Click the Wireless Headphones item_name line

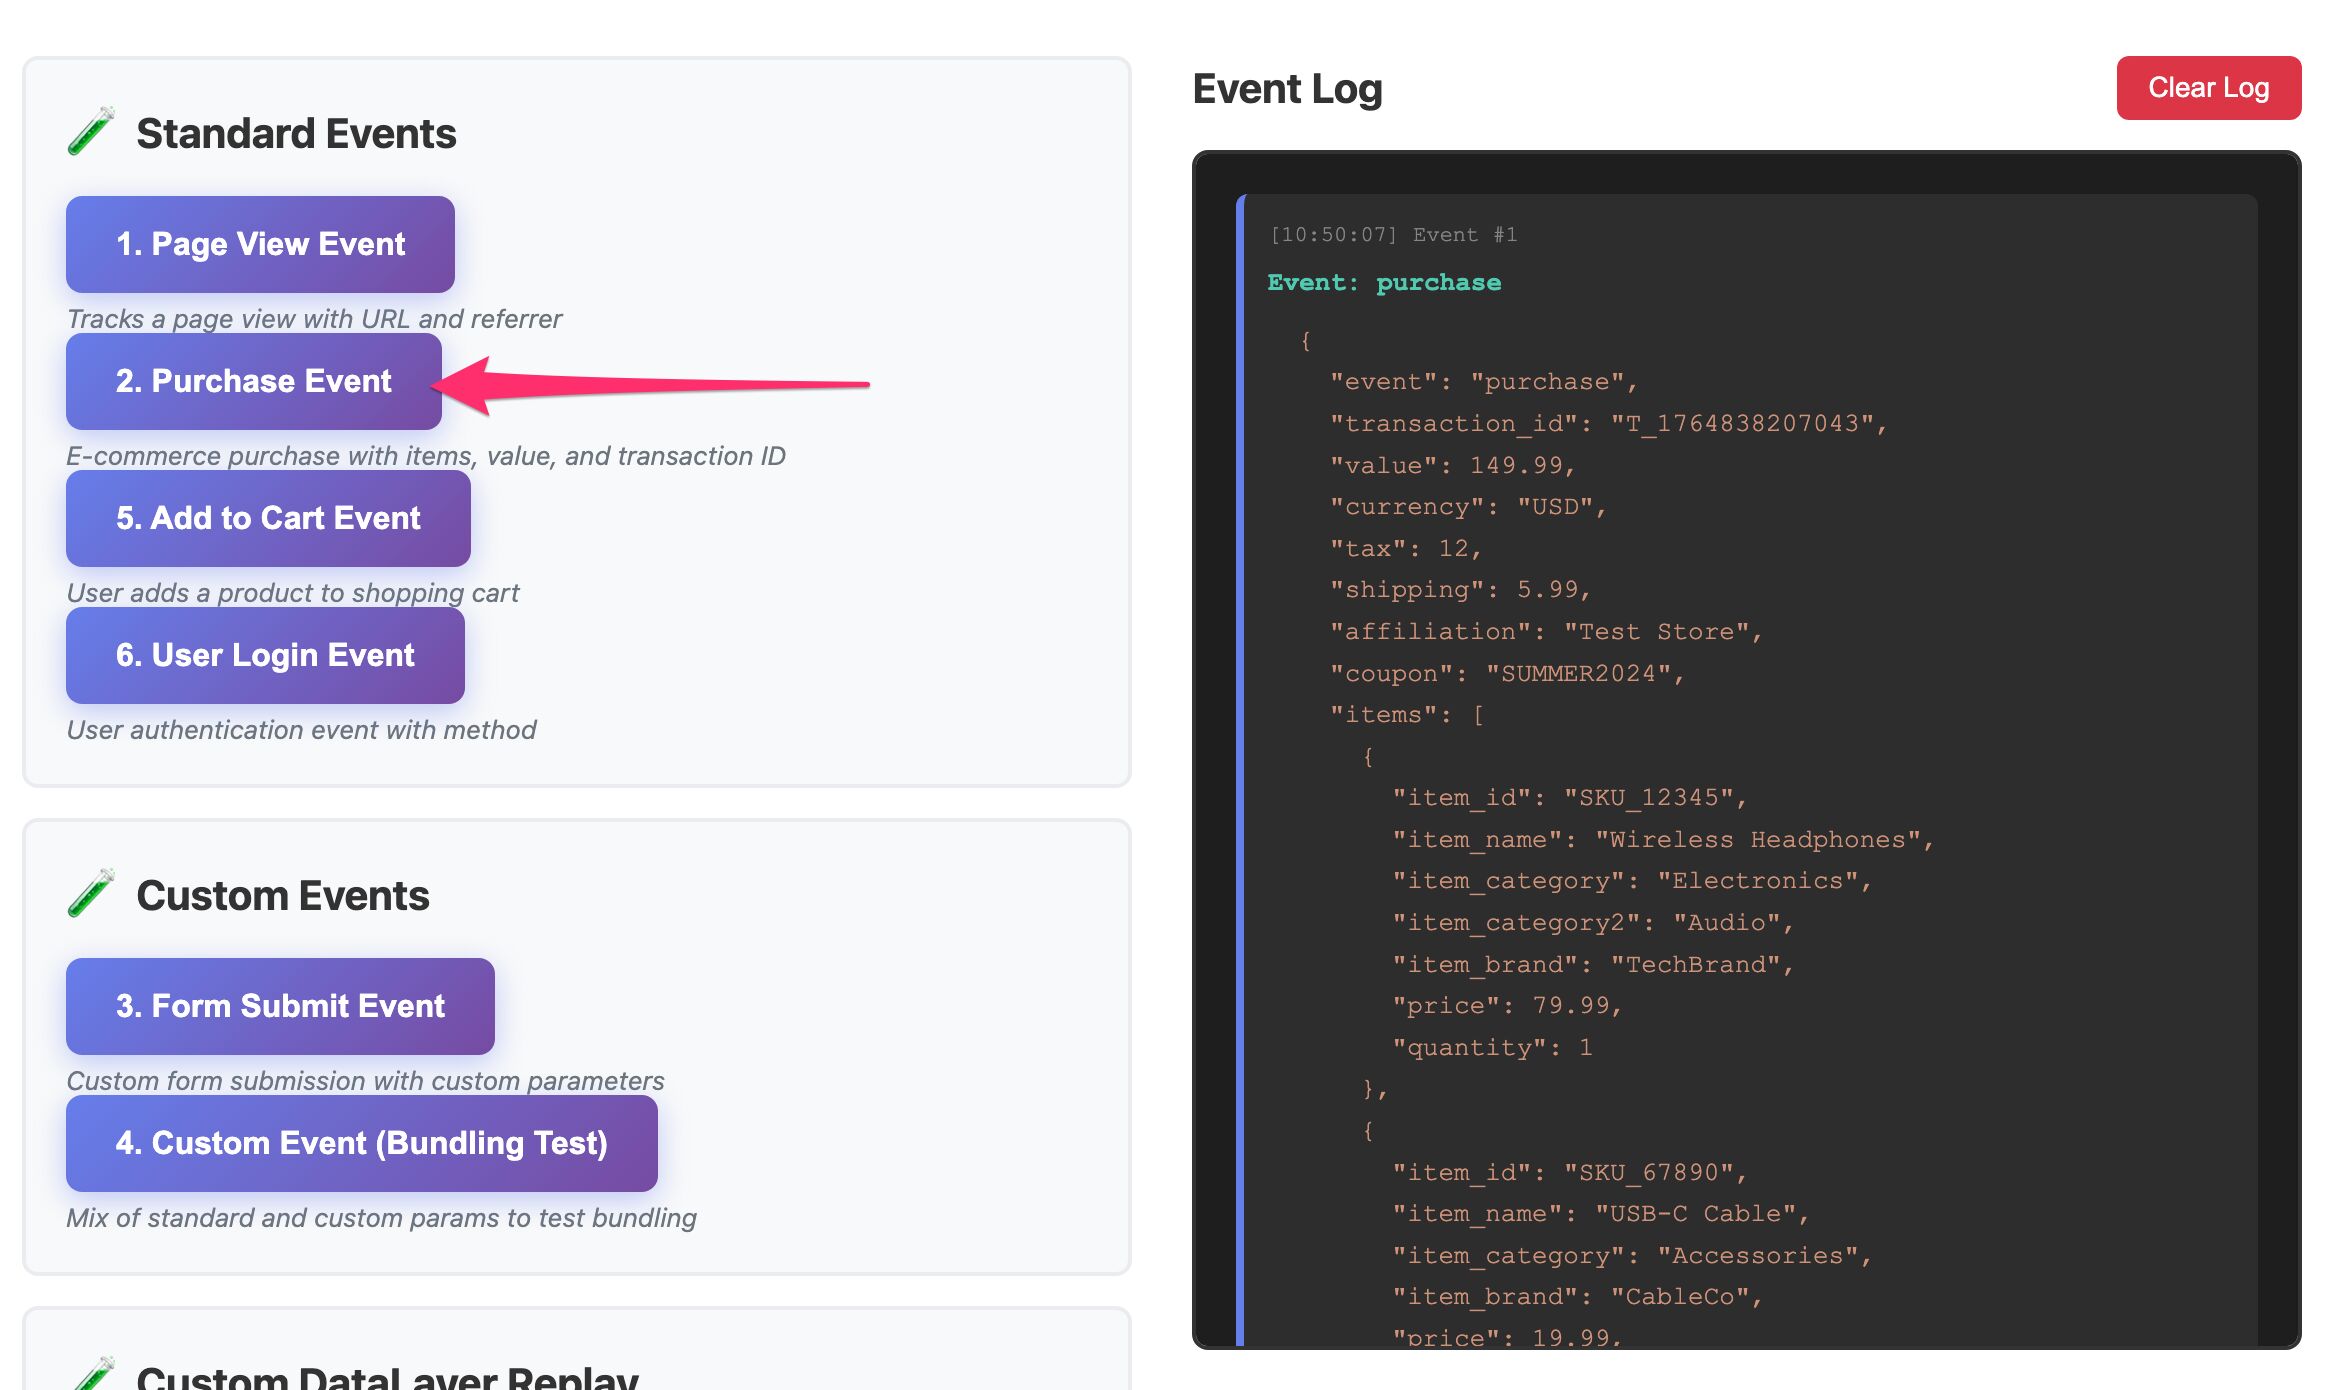1662,840
